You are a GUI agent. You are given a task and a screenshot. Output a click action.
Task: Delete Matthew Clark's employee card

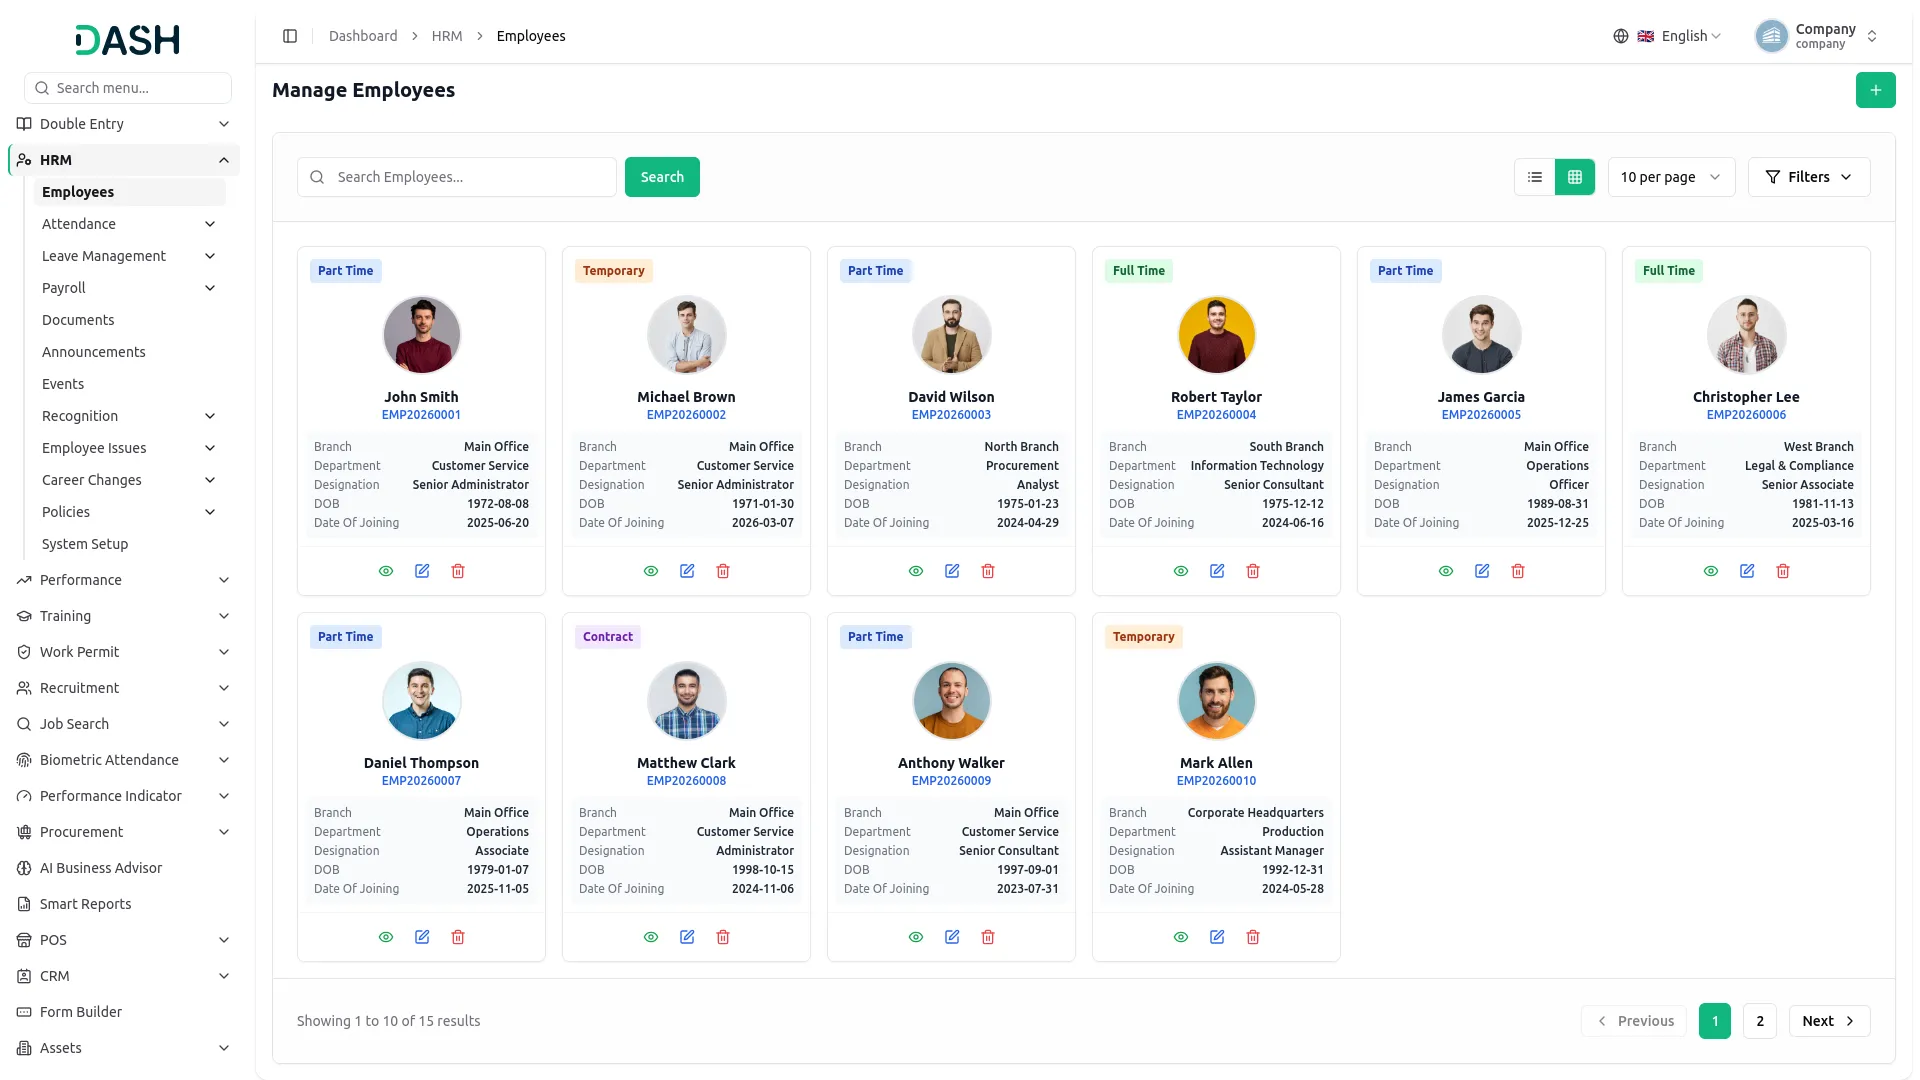coord(723,937)
